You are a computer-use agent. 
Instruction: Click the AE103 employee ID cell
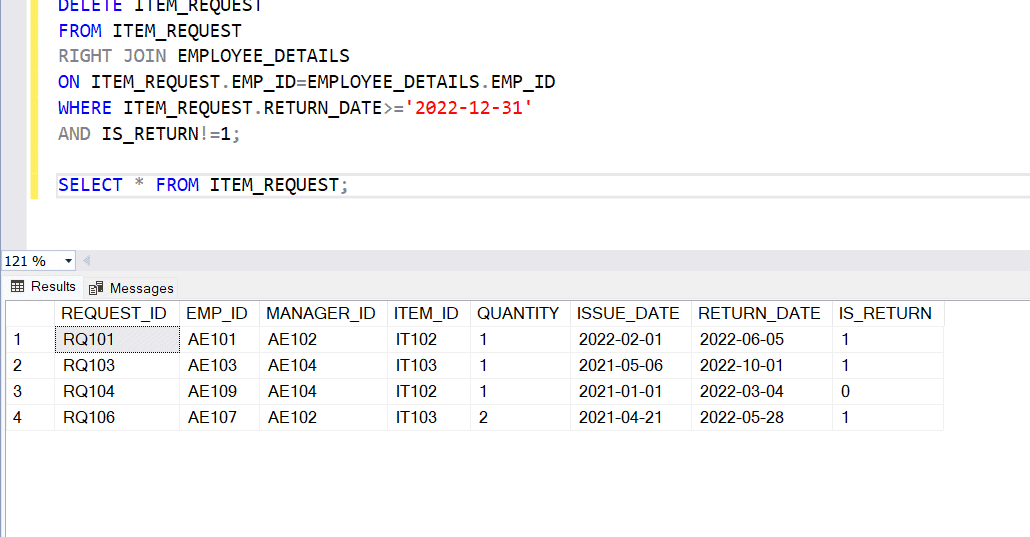pos(219,365)
